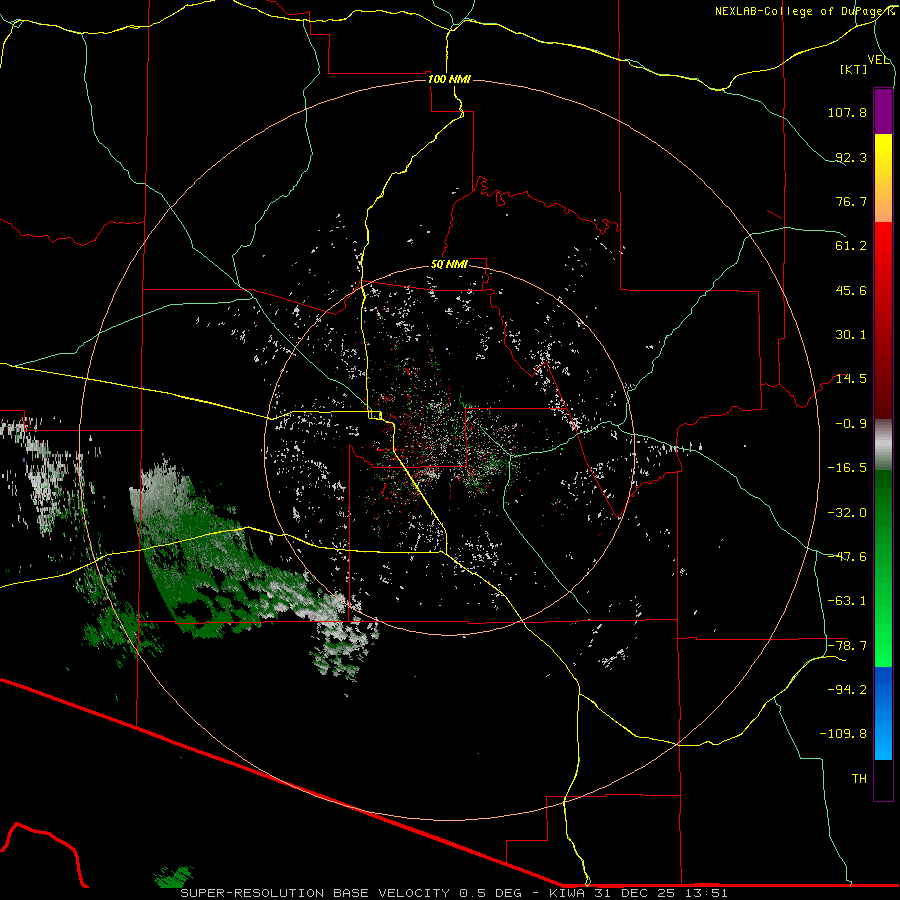Click the -16.5 legend value
The width and height of the screenshot is (900, 900).
tap(847, 468)
